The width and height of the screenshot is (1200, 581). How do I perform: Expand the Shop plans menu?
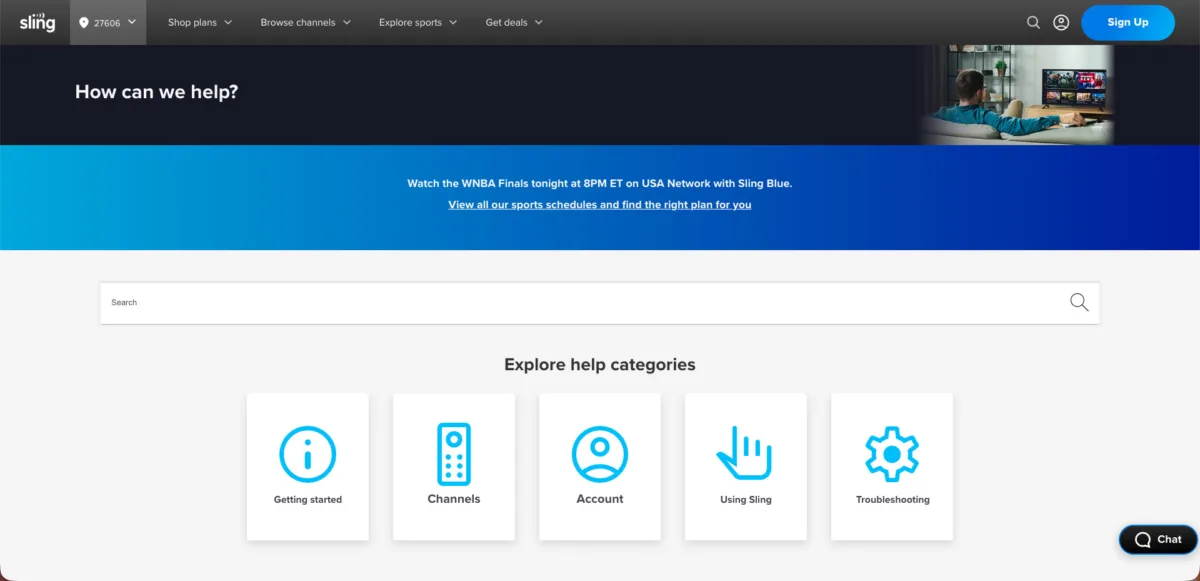point(200,22)
